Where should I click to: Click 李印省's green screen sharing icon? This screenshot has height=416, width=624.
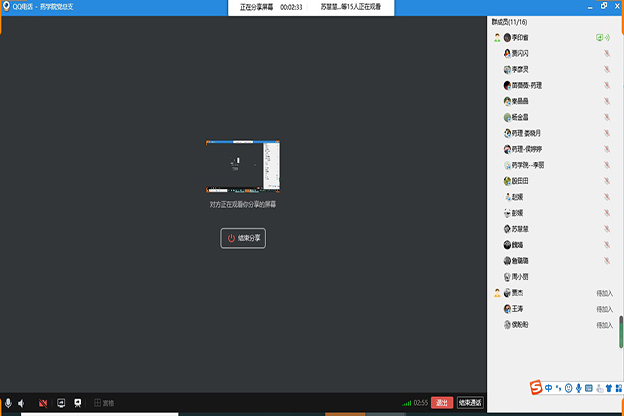click(x=599, y=37)
